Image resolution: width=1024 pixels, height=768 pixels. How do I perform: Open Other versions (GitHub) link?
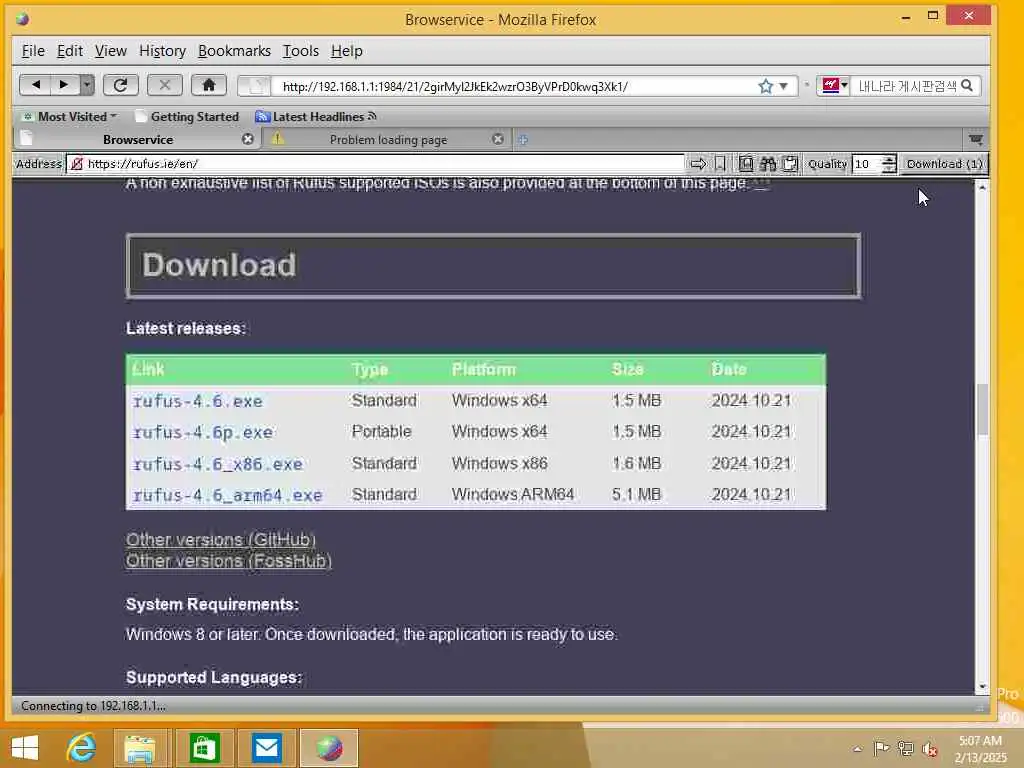pos(221,539)
